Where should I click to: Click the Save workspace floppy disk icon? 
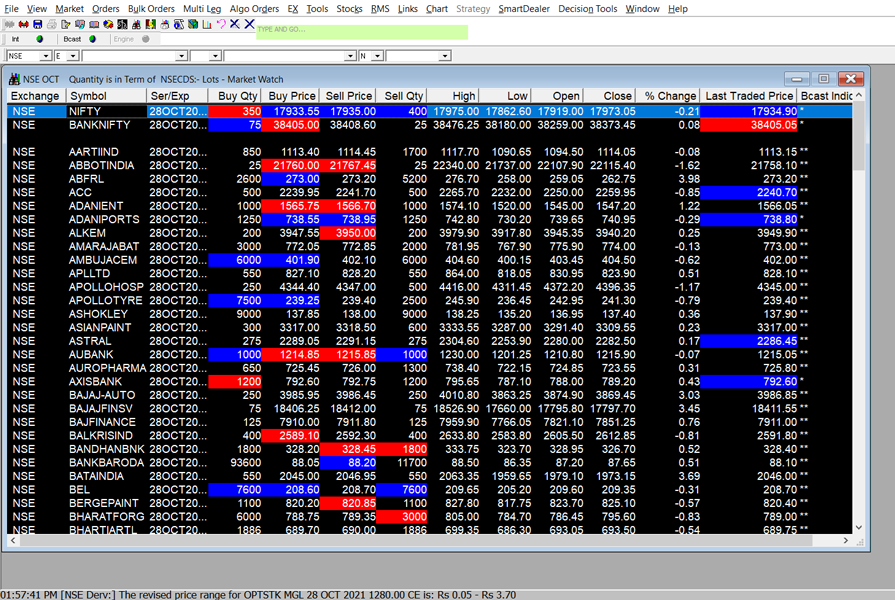pyautogui.click(x=37, y=28)
